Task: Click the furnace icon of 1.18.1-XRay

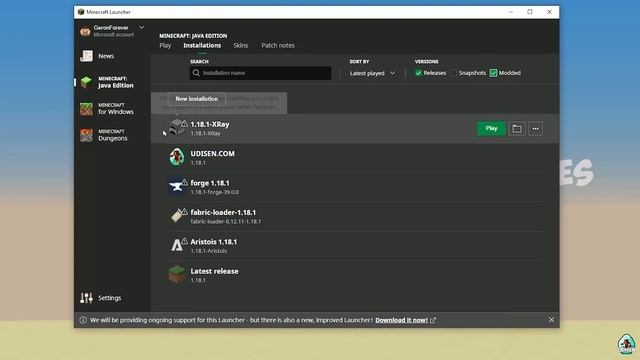Action: [x=176, y=128]
